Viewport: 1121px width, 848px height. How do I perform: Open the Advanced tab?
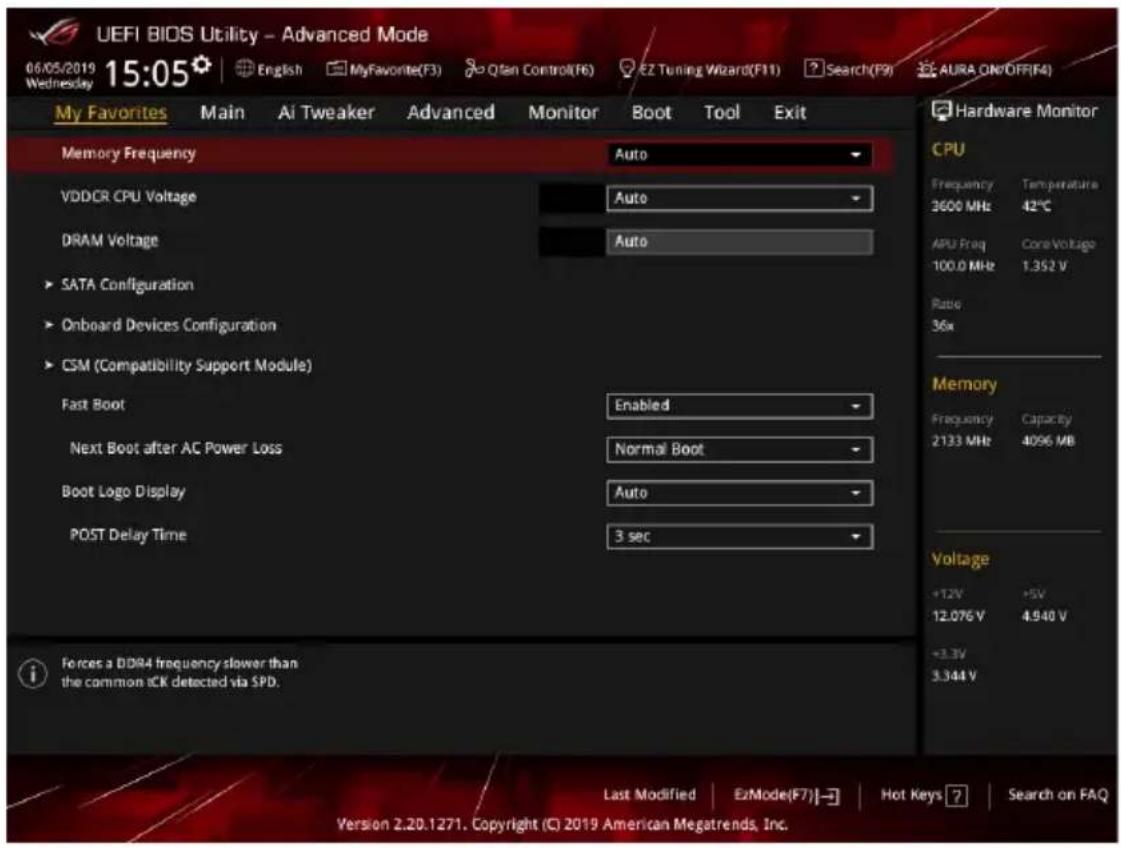tap(450, 112)
